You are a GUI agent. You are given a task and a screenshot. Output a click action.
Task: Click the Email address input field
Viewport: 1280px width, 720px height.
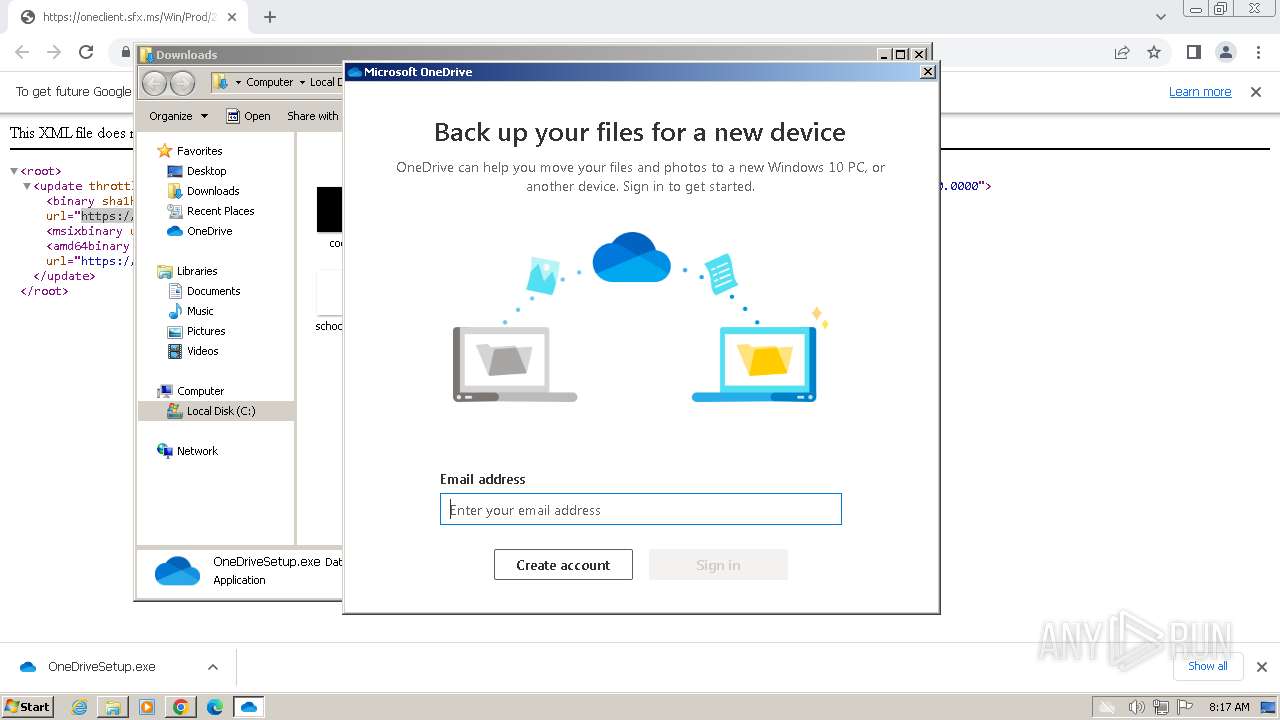640,509
